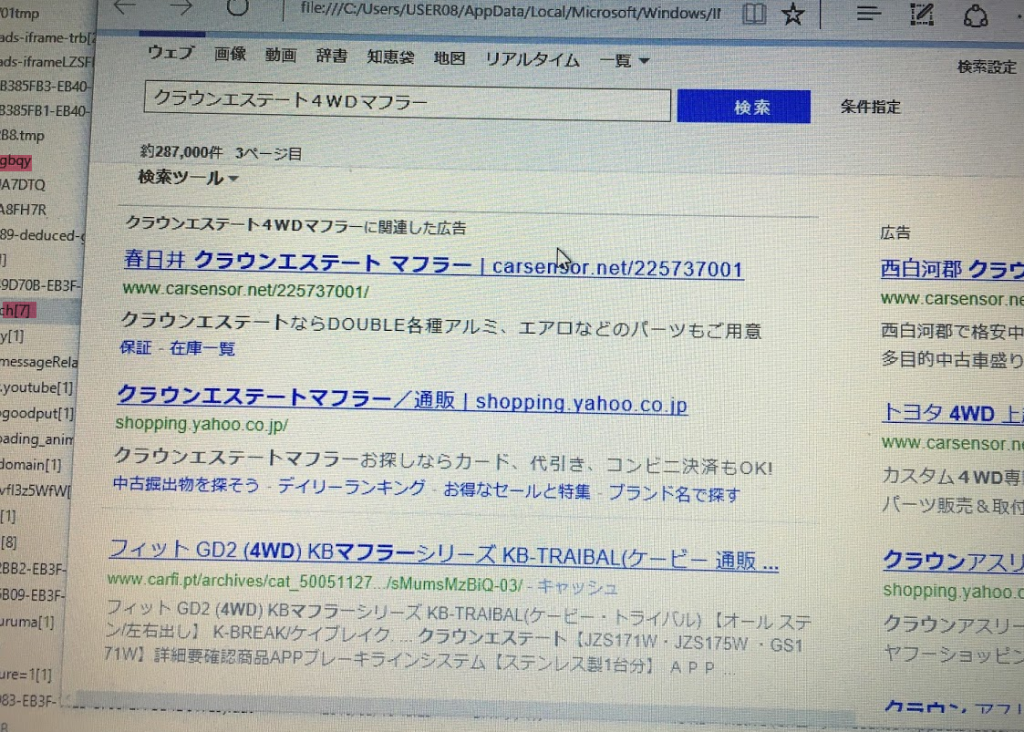The image size is (1024, 732).
Task: Expand the 一覧 dropdown menu
Action: 624,61
